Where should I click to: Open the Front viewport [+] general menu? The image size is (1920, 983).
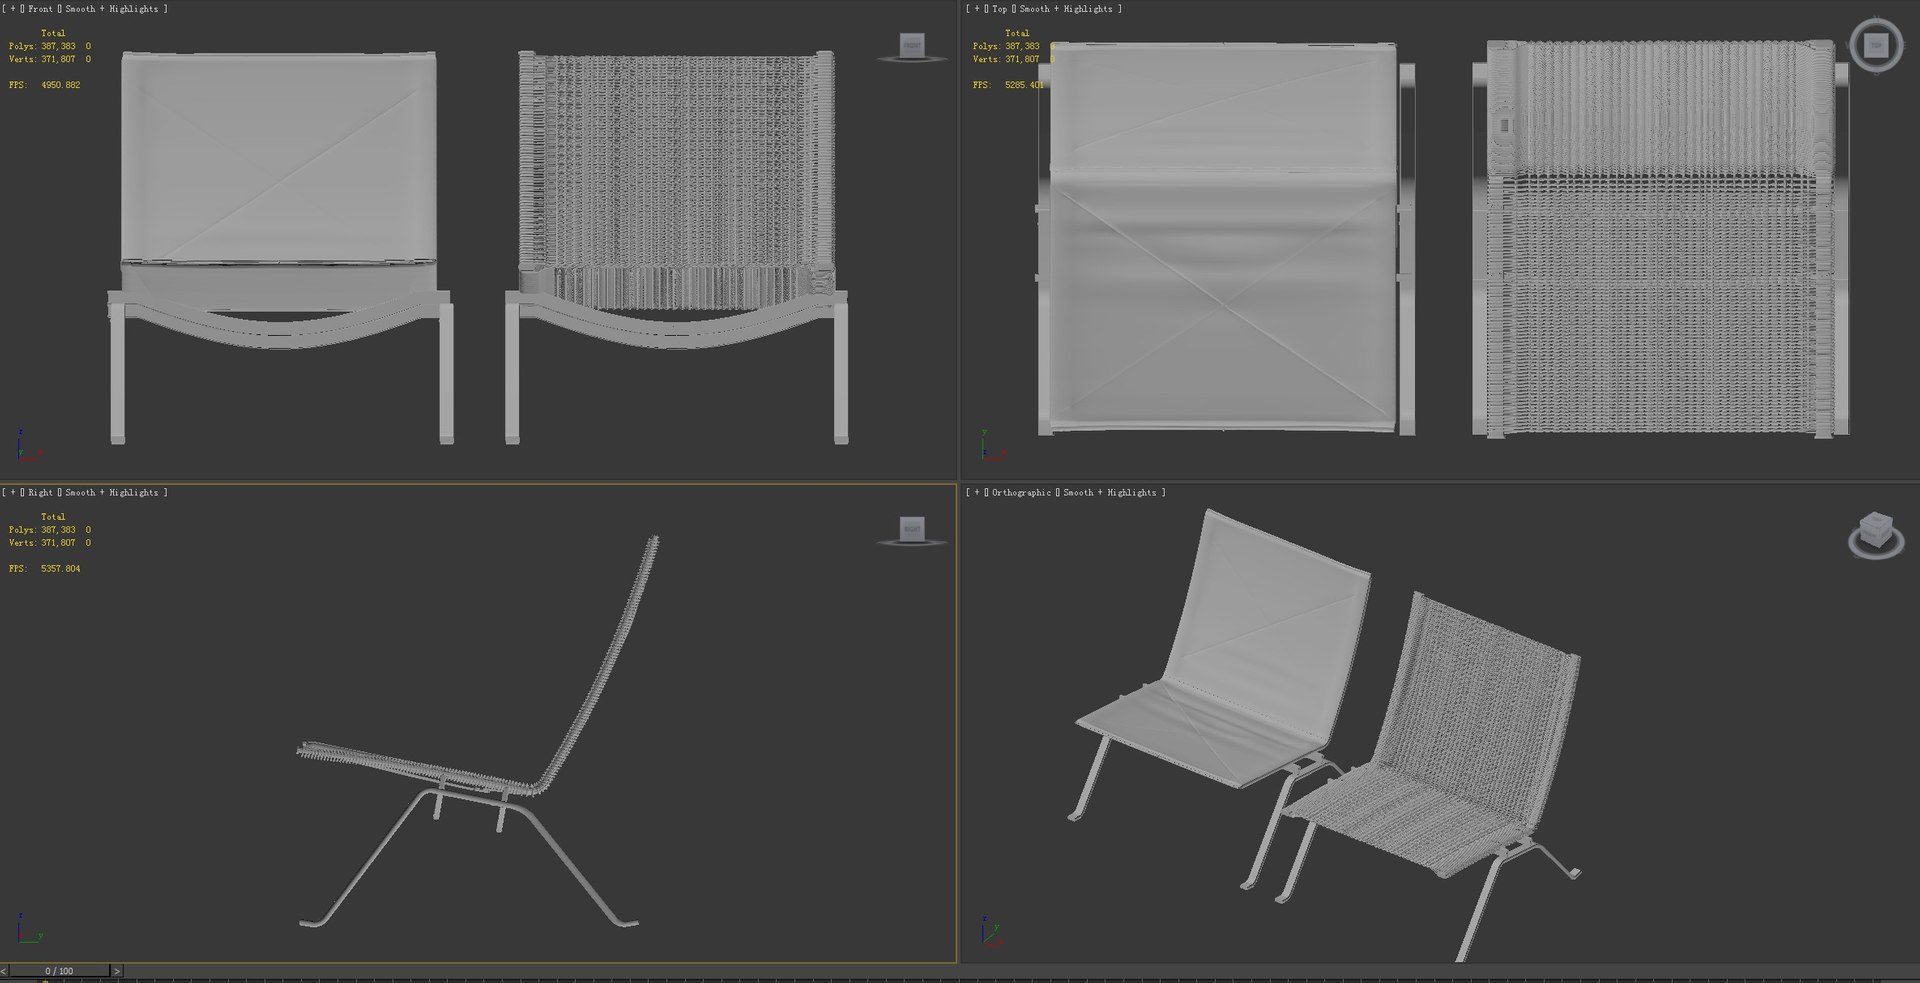pyautogui.click(x=12, y=9)
